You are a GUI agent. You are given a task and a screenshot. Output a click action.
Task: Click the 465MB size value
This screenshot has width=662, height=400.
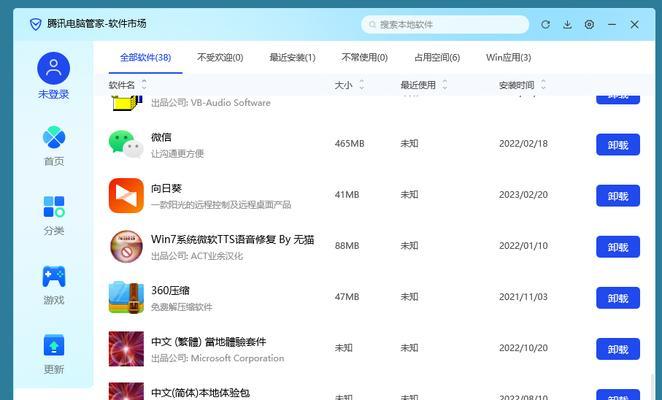[350, 144]
